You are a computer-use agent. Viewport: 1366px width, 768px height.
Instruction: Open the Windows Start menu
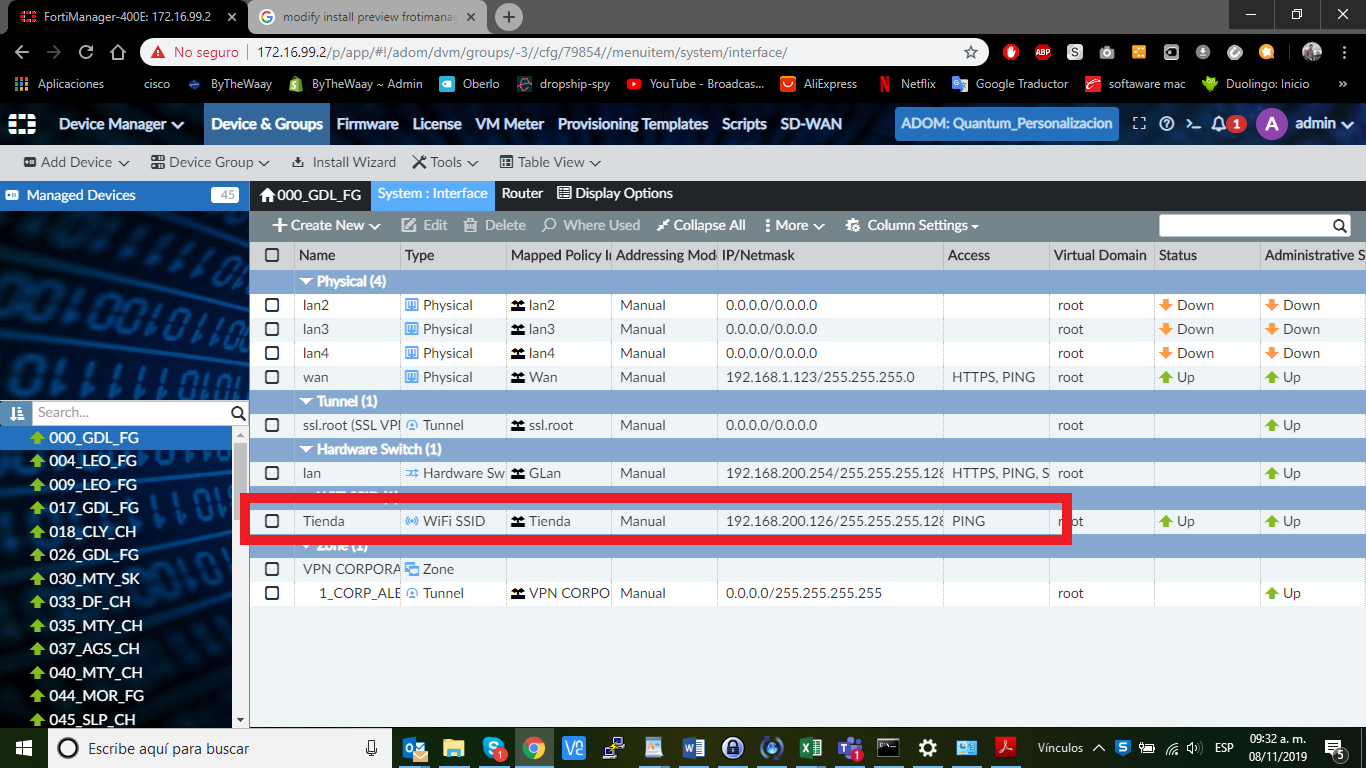click(x=23, y=748)
